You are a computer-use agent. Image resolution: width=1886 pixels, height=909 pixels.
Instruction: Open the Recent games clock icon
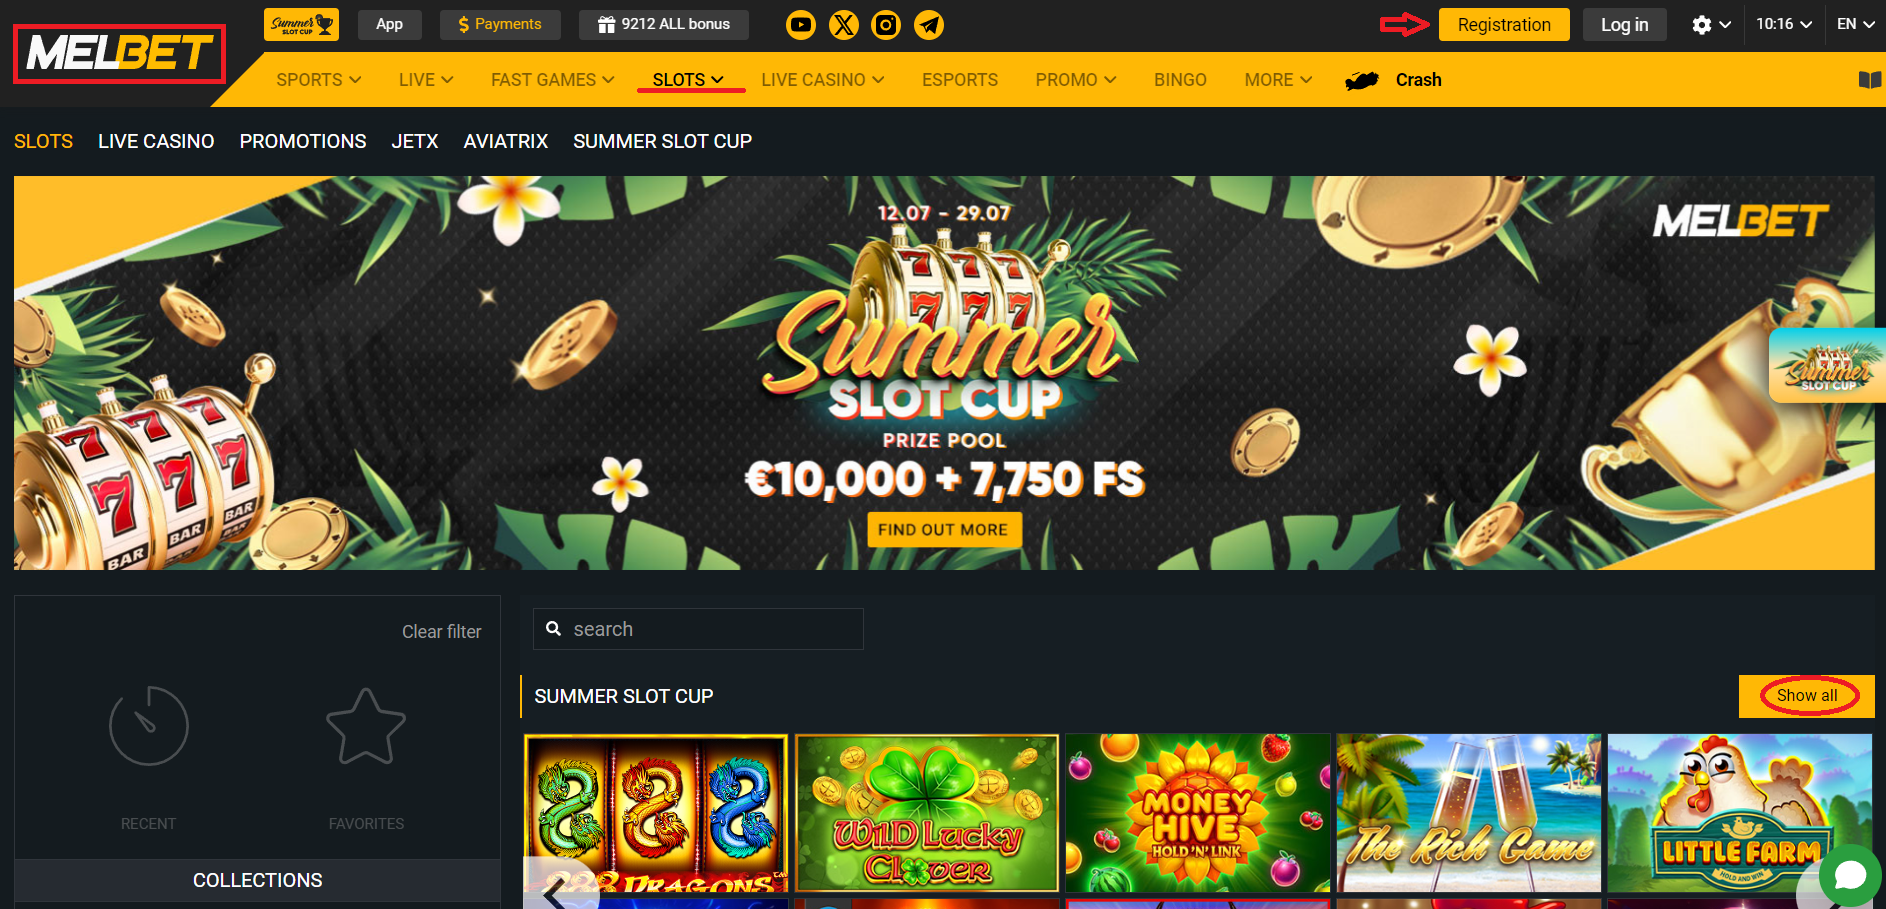coord(148,726)
